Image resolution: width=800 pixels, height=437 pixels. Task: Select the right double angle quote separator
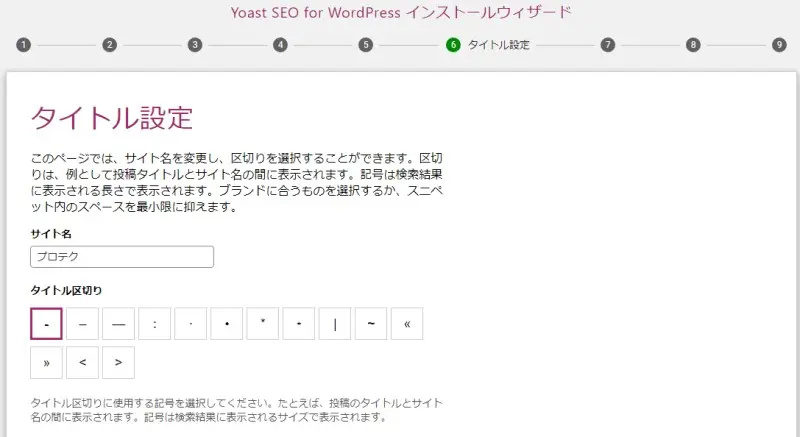pyautogui.click(x=47, y=362)
